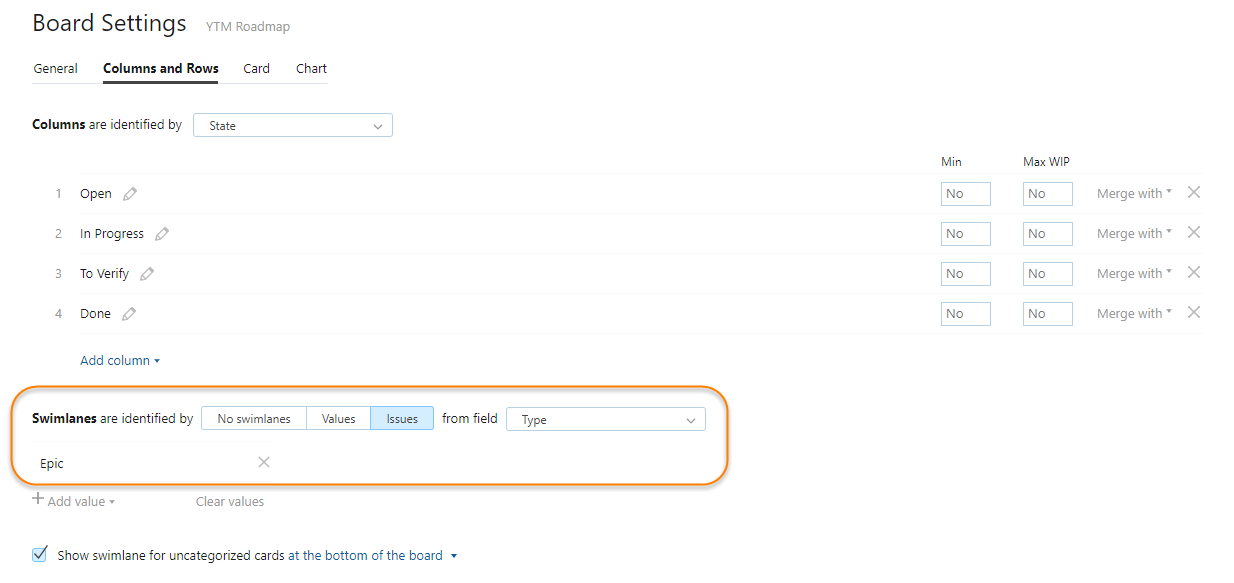Click the pencil edit icon next to Open

[130, 194]
